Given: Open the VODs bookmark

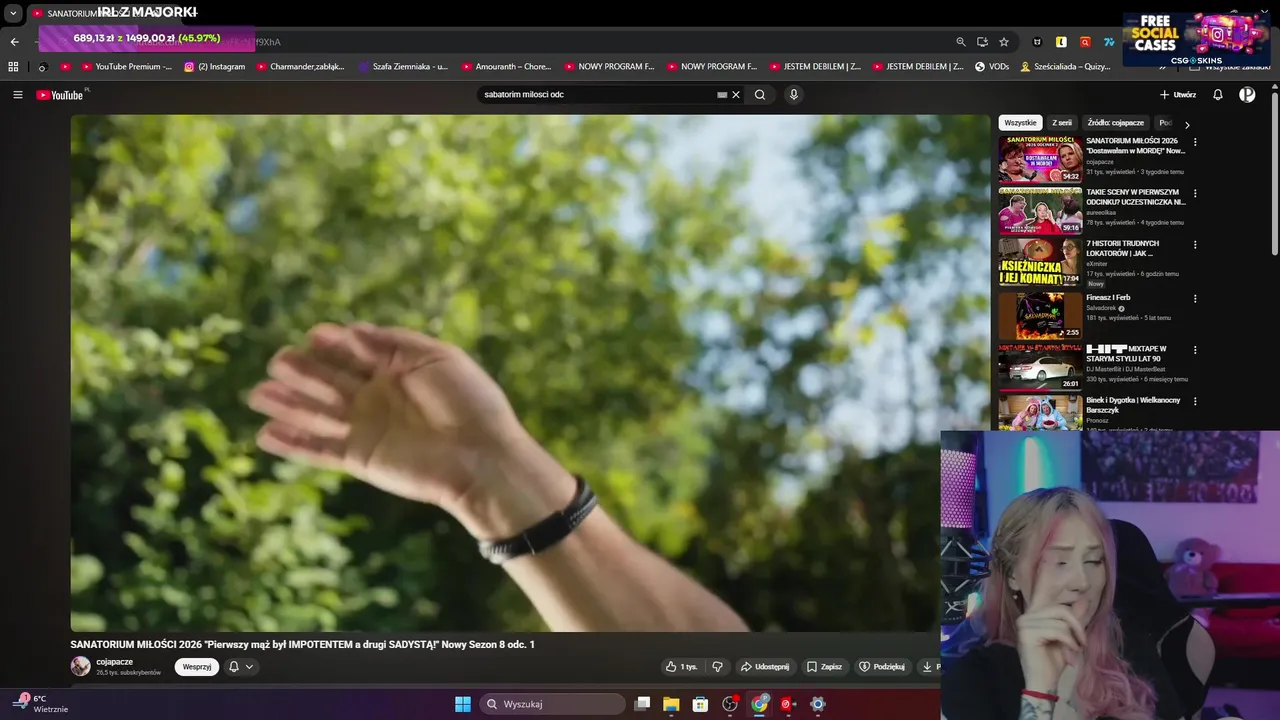Looking at the screenshot, I should (992, 67).
